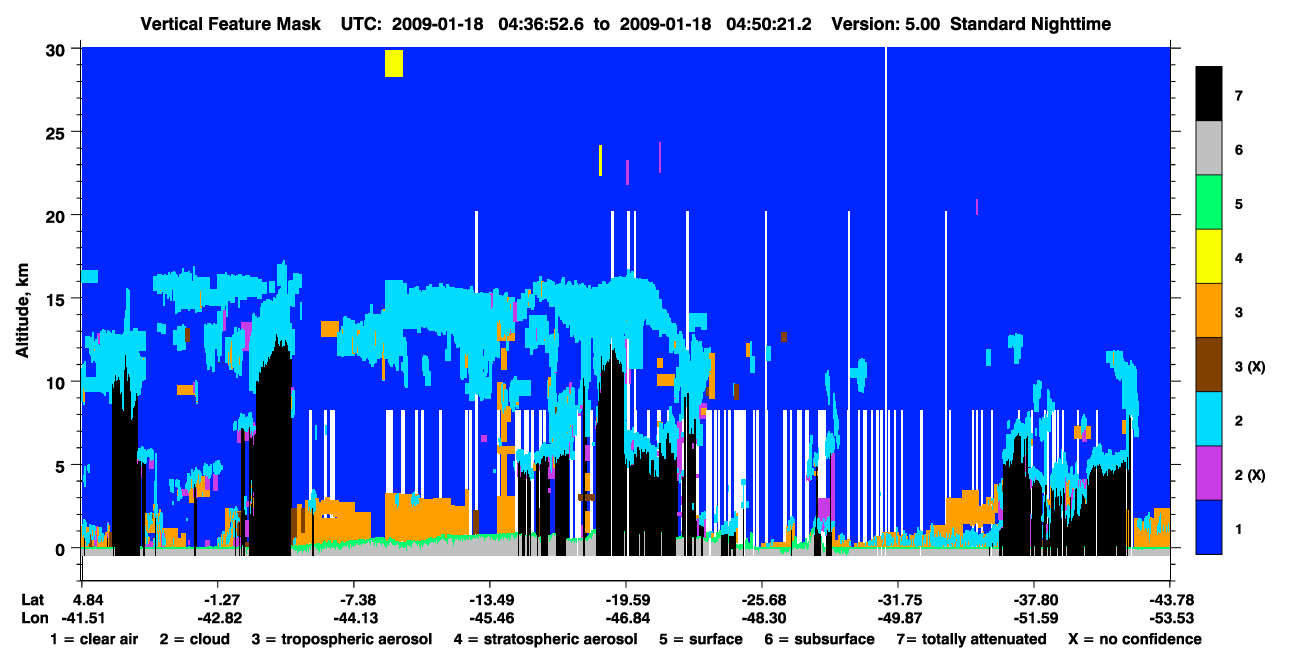Click the gray subsurface legend swatch
This screenshot has width=1300, height=667.
pos(1209,149)
